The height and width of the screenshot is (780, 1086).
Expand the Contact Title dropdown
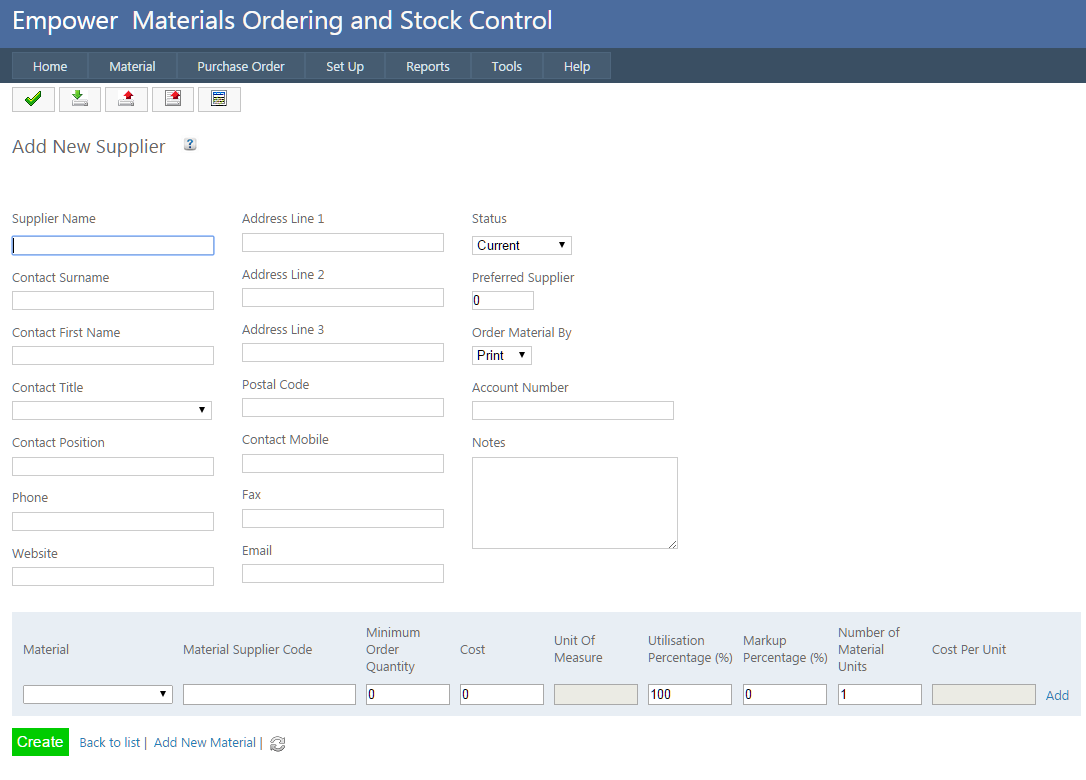coord(112,410)
